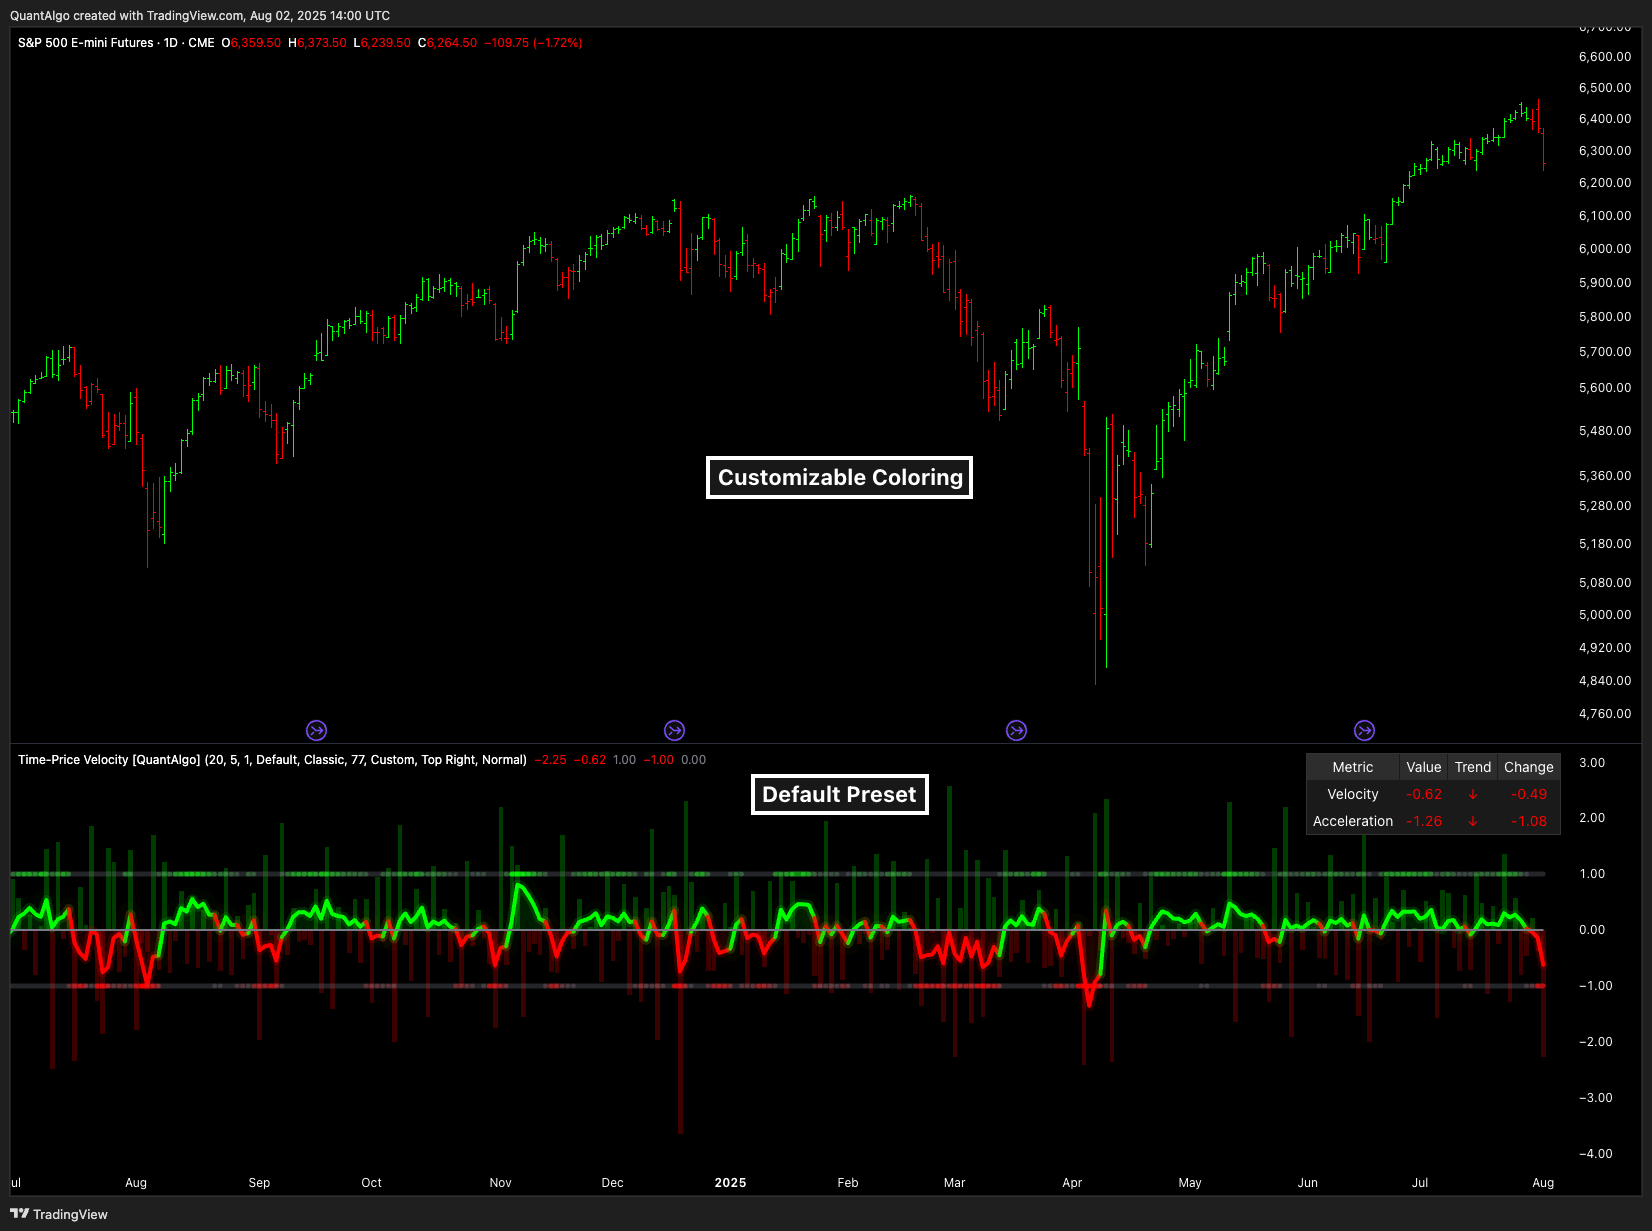1652x1231 pixels.
Task: Click the high price value 6,373.50 in header
Action: click(x=322, y=43)
